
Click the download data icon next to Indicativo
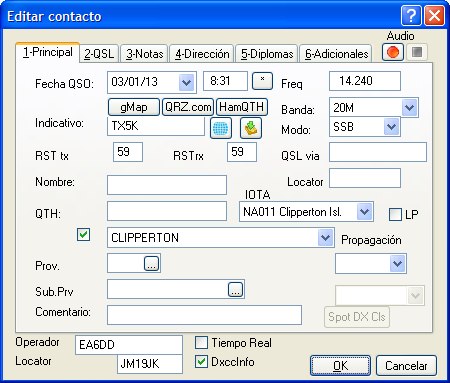pyautogui.click(x=251, y=128)
